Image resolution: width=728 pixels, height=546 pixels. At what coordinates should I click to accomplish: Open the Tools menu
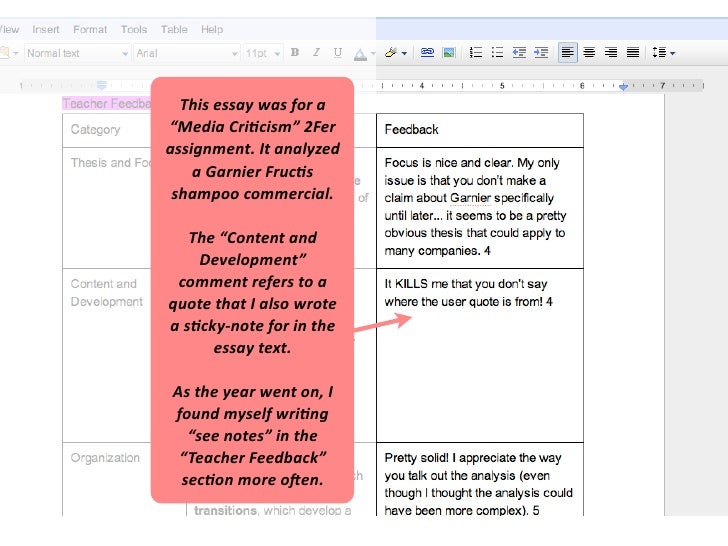[x=134, y=29]
